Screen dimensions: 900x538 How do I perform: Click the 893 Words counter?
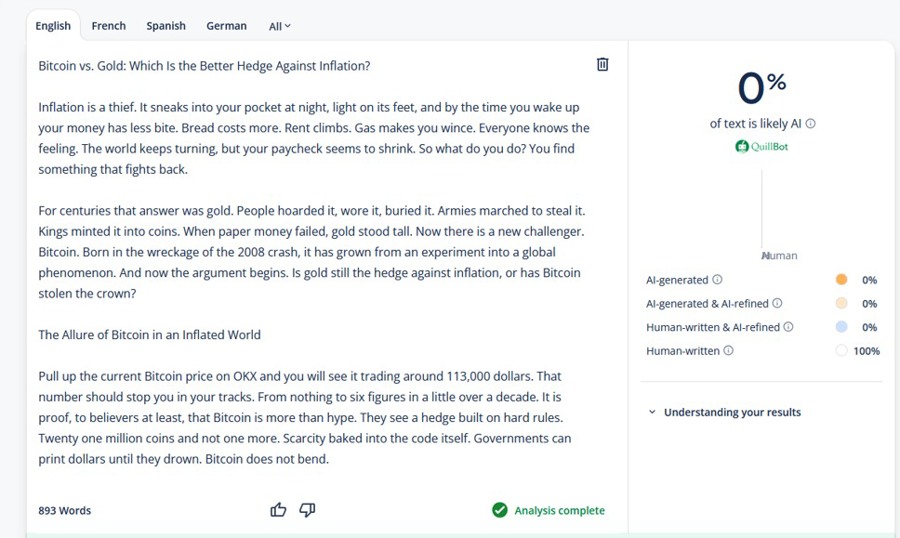coord(65,510)
